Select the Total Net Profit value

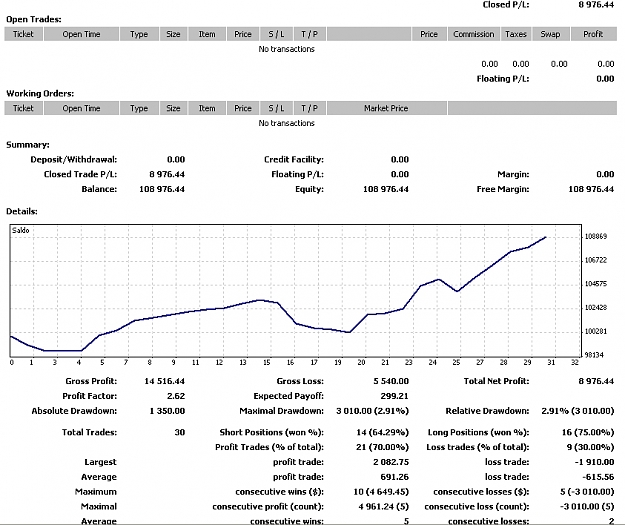point(596,381)
